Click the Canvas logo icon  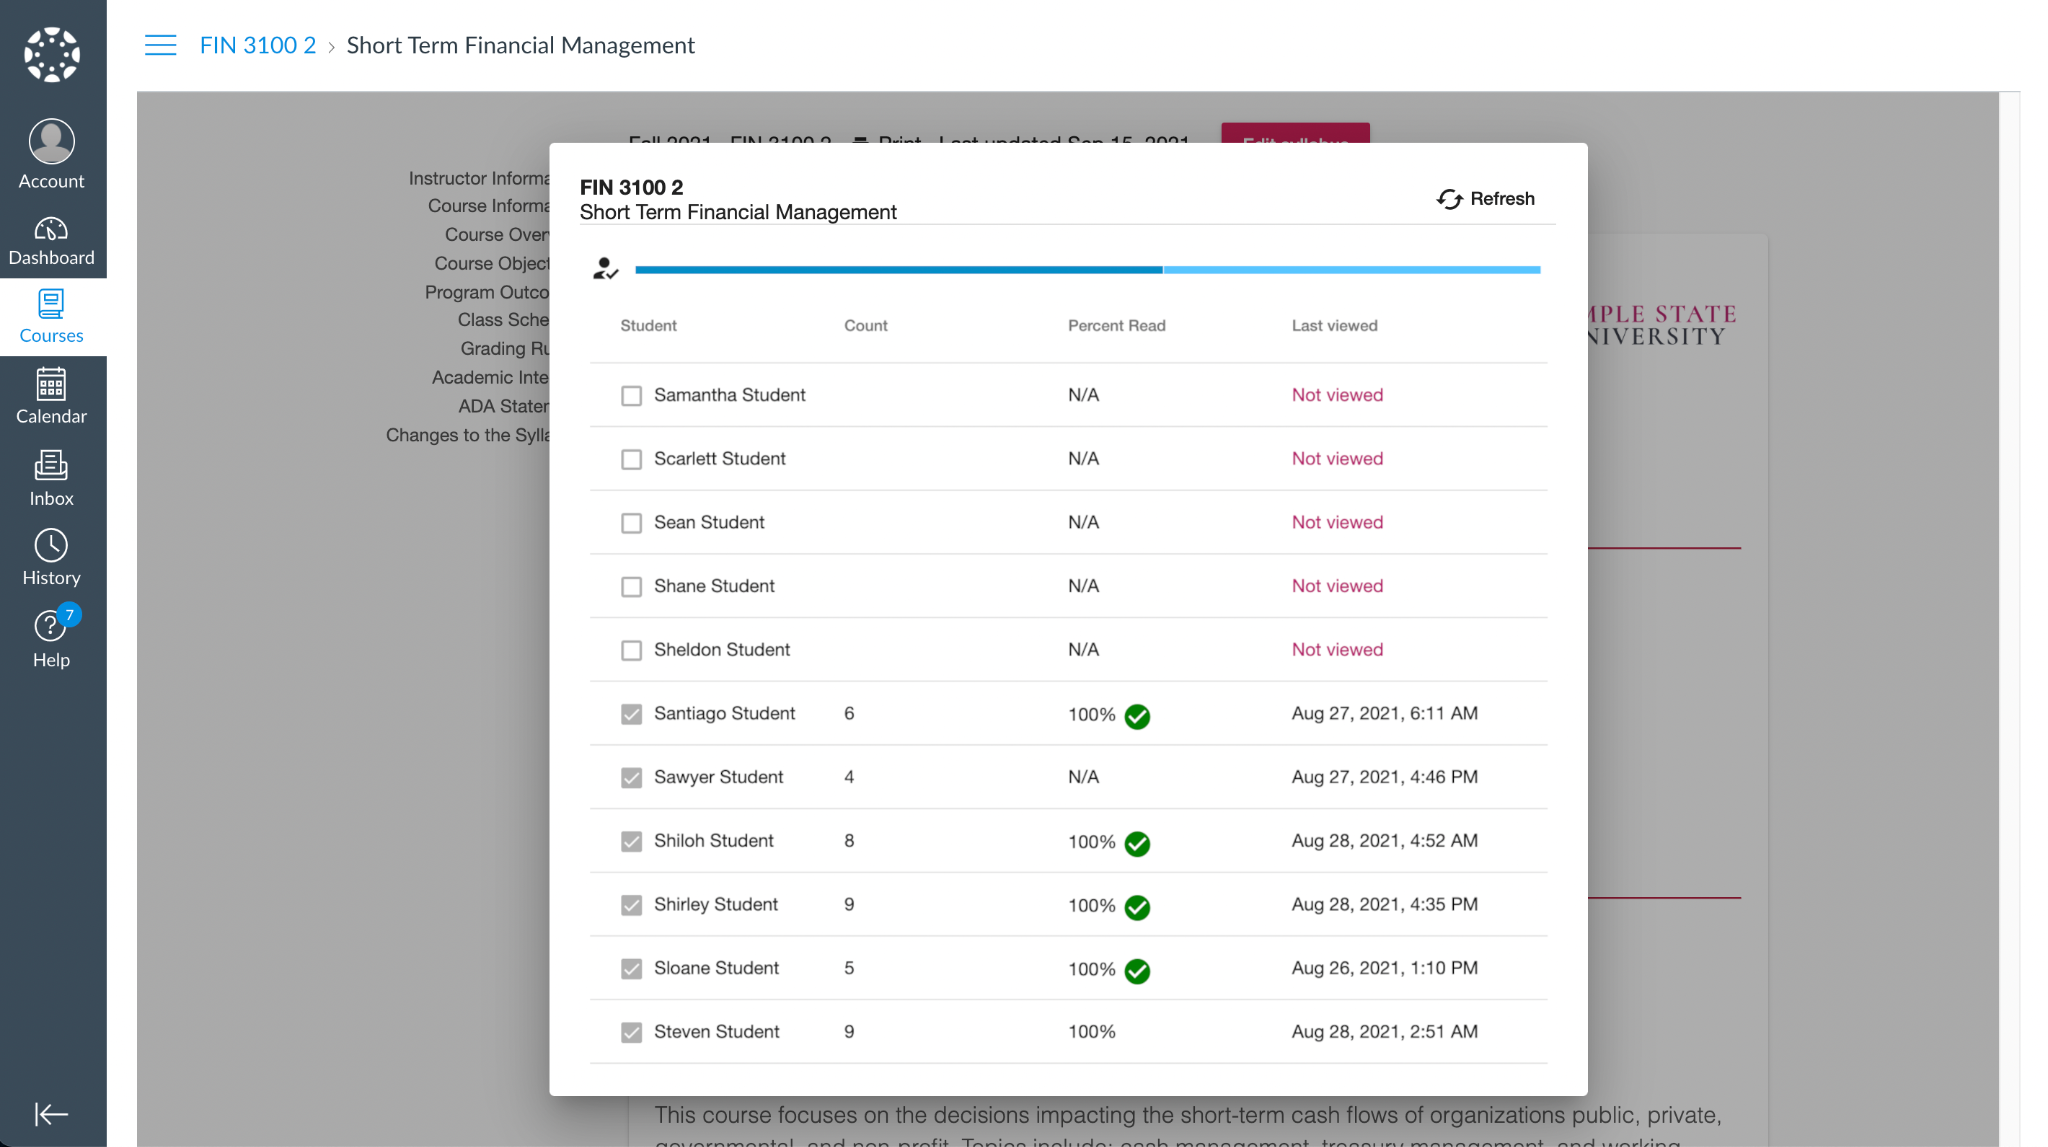tap(52, 55)
